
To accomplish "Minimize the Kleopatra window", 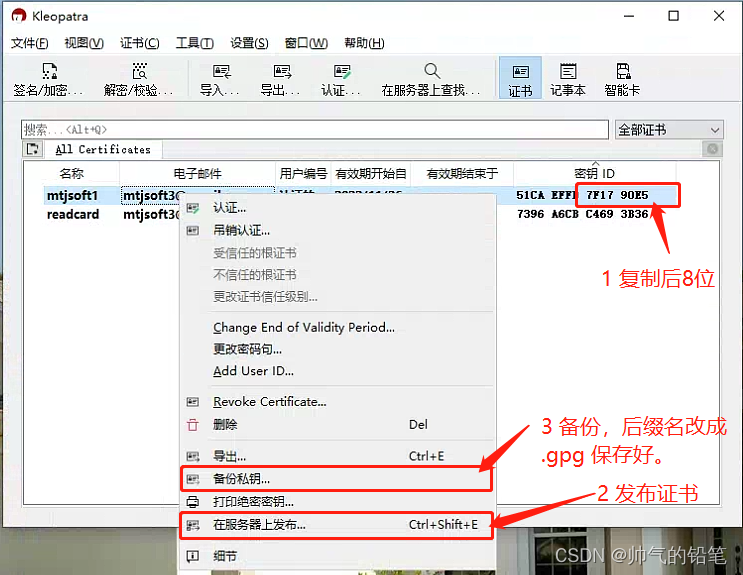I will pyautogui.click(x=629, y=16).
